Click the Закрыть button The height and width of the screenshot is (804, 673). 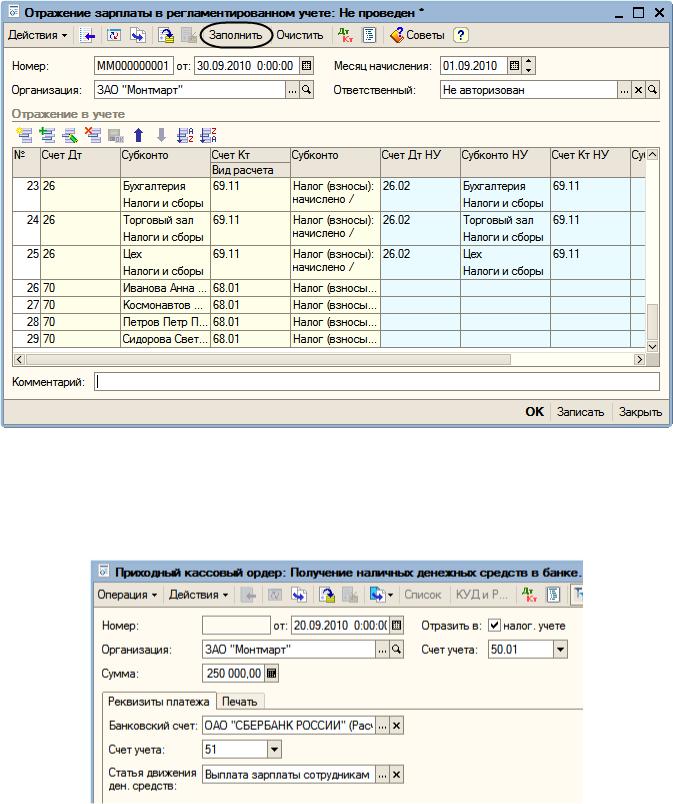point(640,412)
